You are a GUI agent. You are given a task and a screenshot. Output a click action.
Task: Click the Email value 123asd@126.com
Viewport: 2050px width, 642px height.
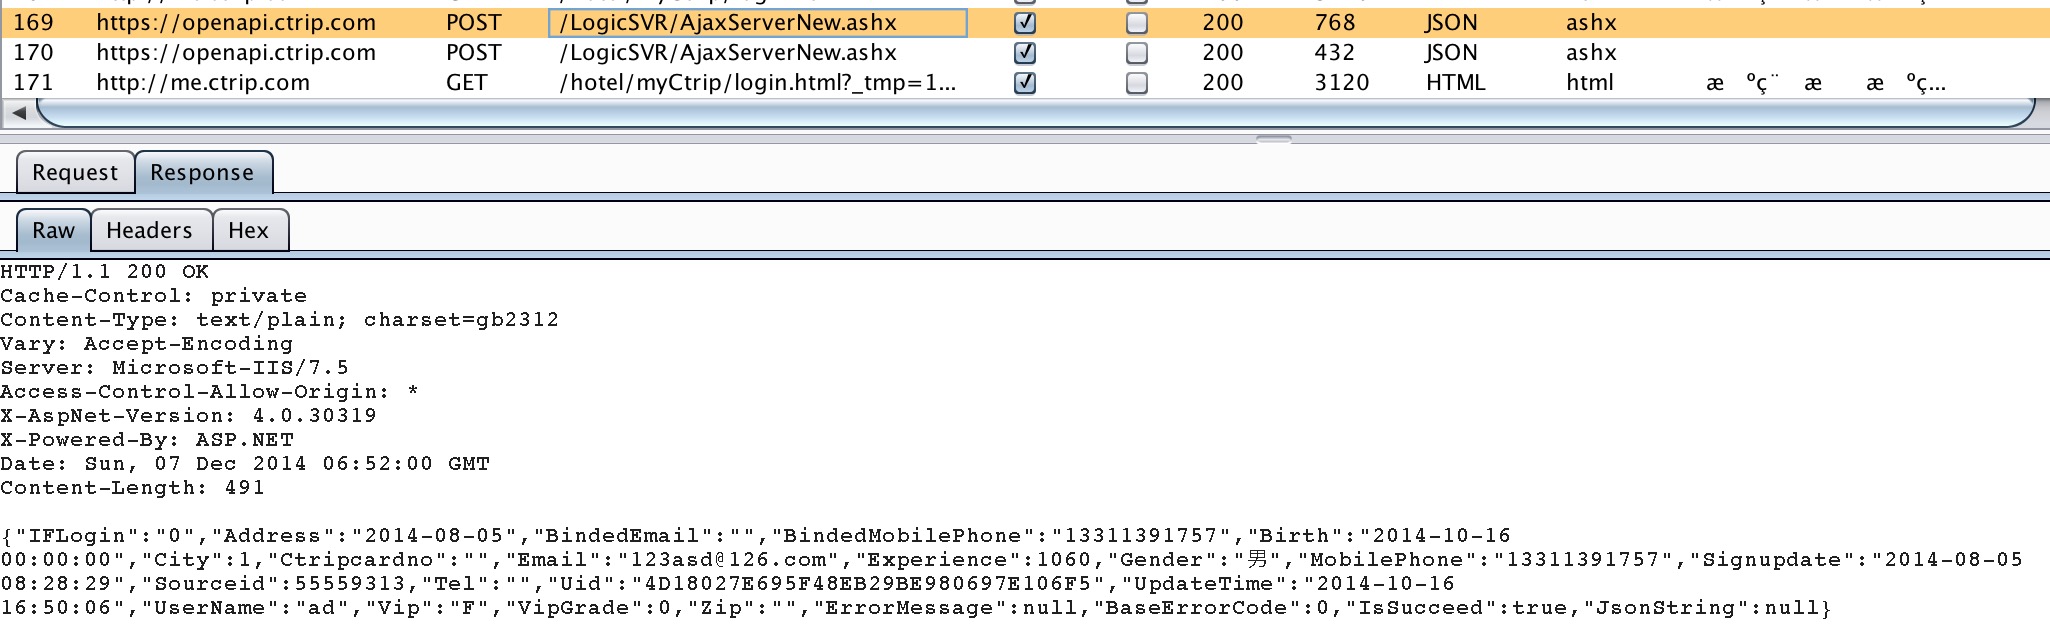pos(728,560)
